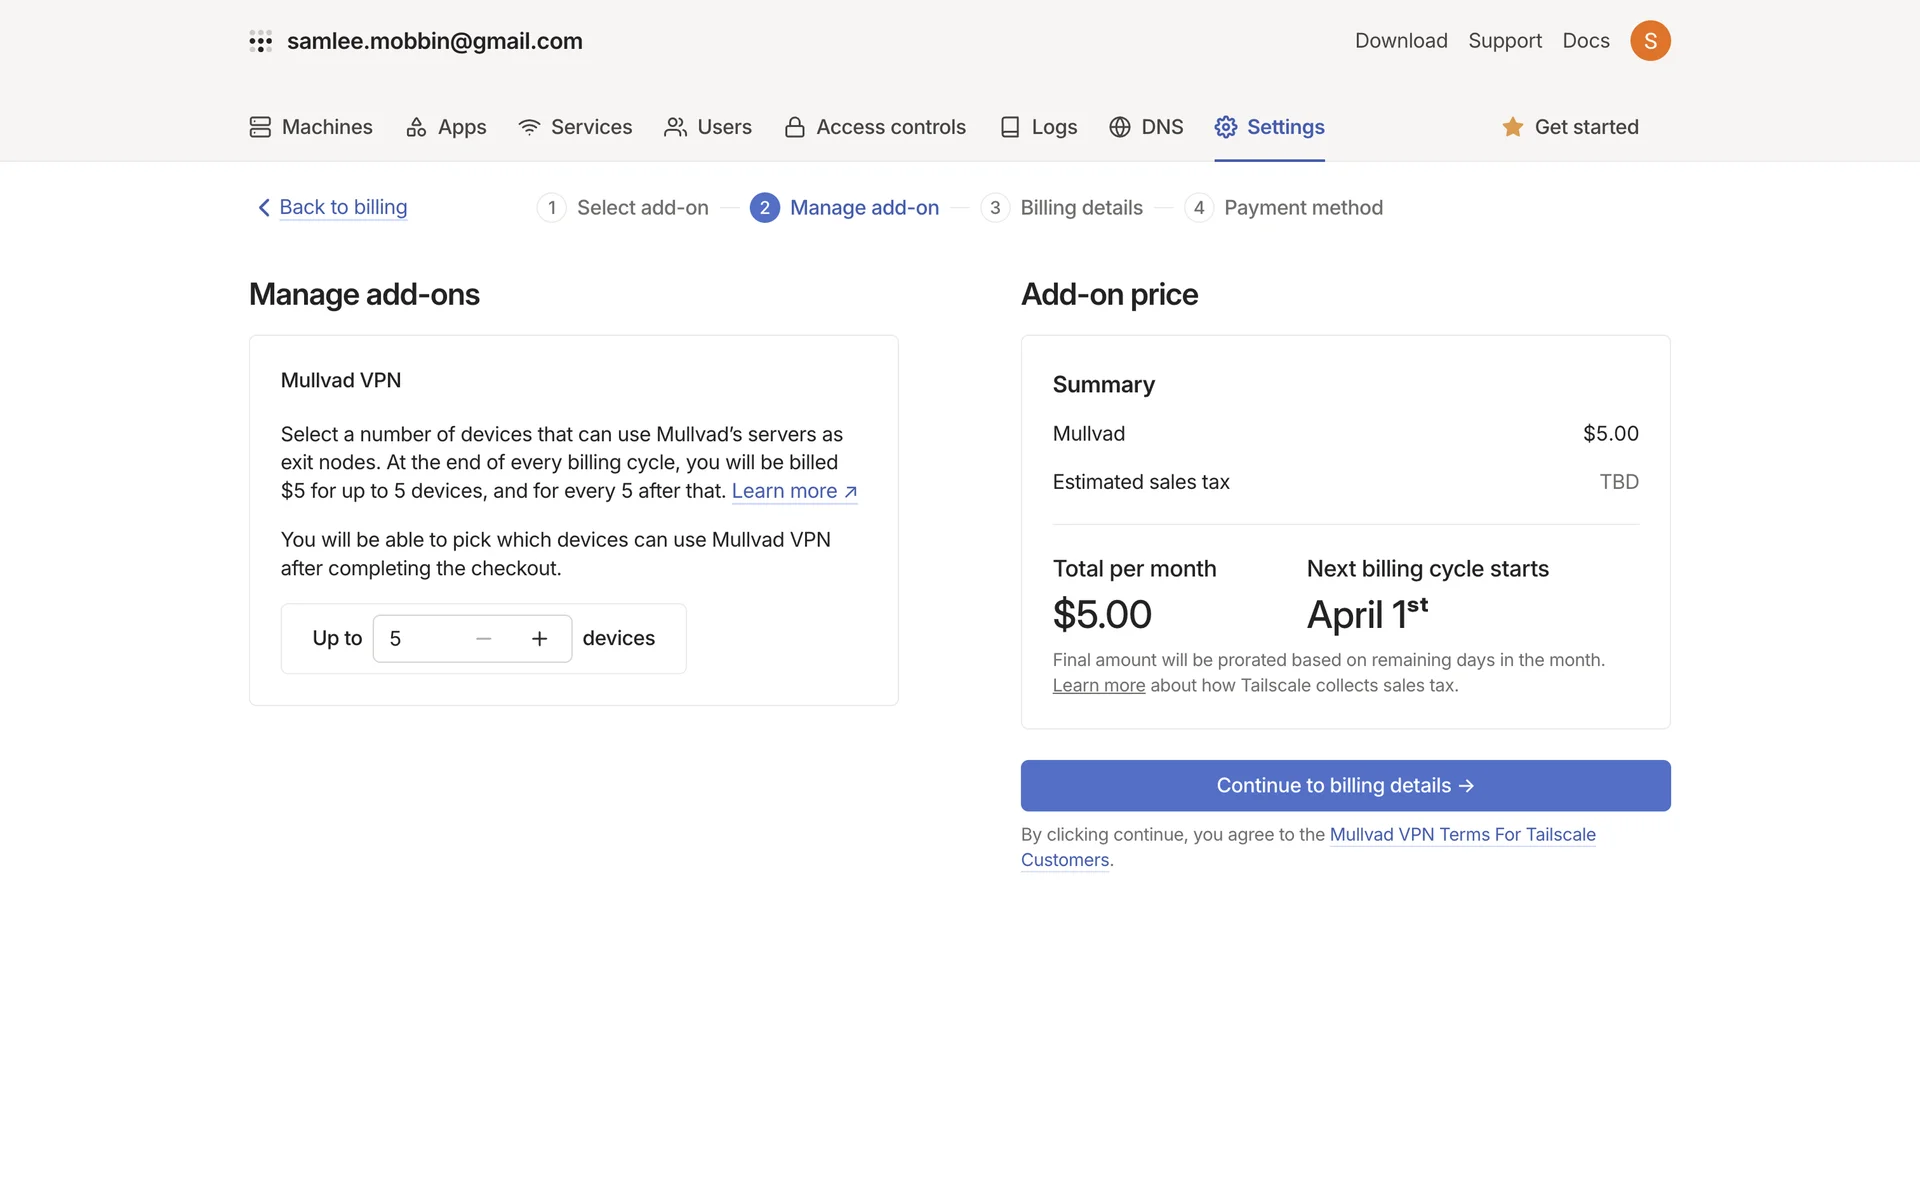Click the Access controls lock icon

pos(795,127)
